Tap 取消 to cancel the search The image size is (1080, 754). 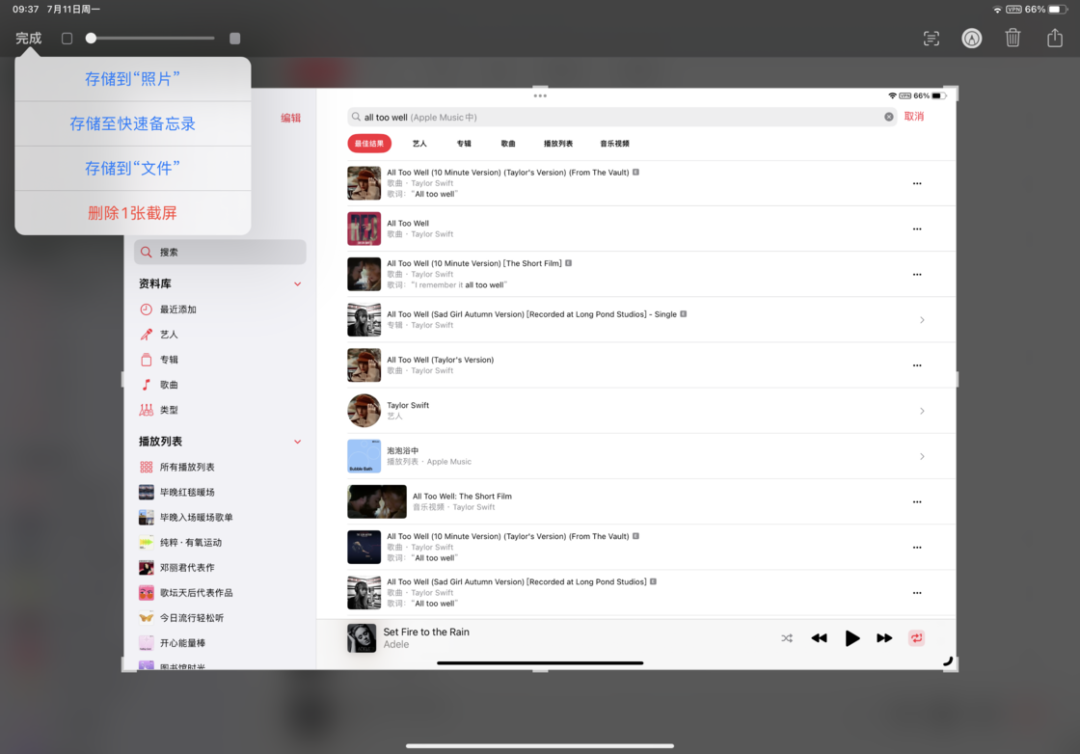point(914,116)
